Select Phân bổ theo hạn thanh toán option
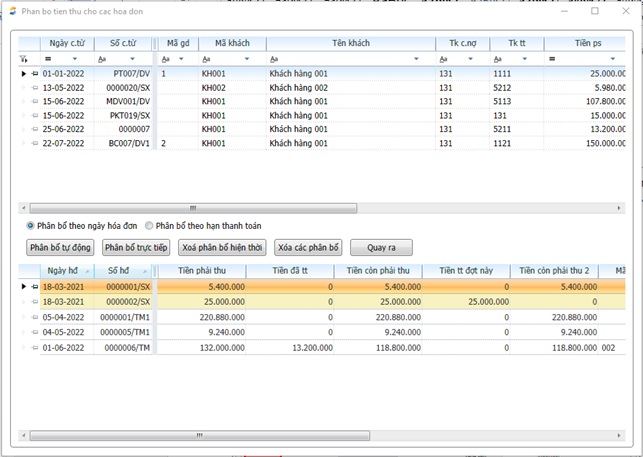Viewport: 643px width, 457px height. tap(150, 225)
